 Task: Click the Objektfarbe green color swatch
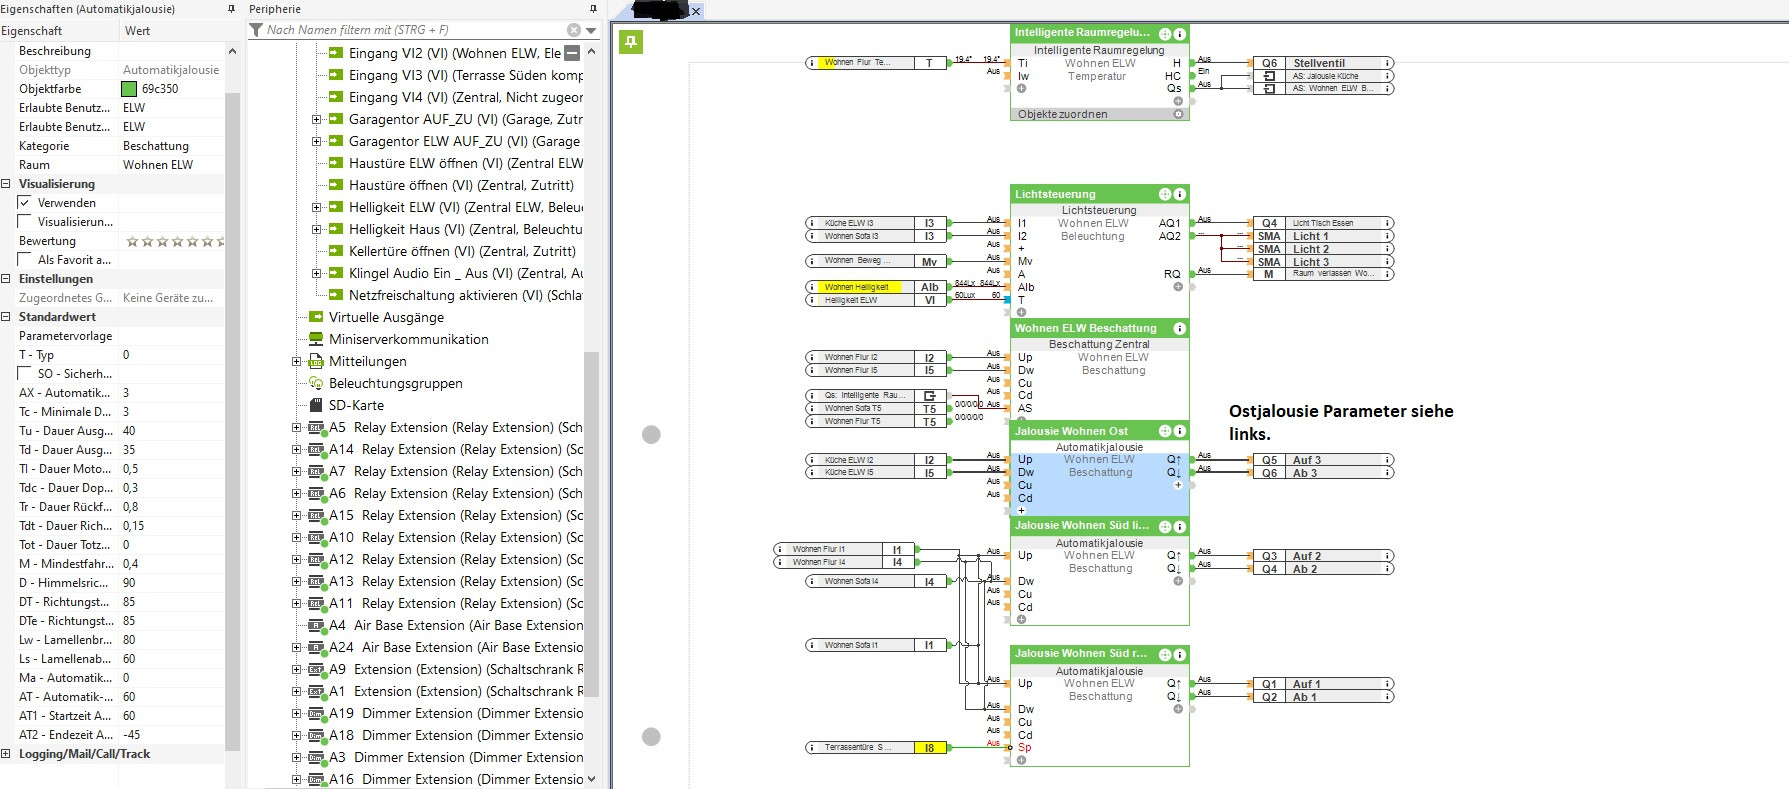(129, 89)
